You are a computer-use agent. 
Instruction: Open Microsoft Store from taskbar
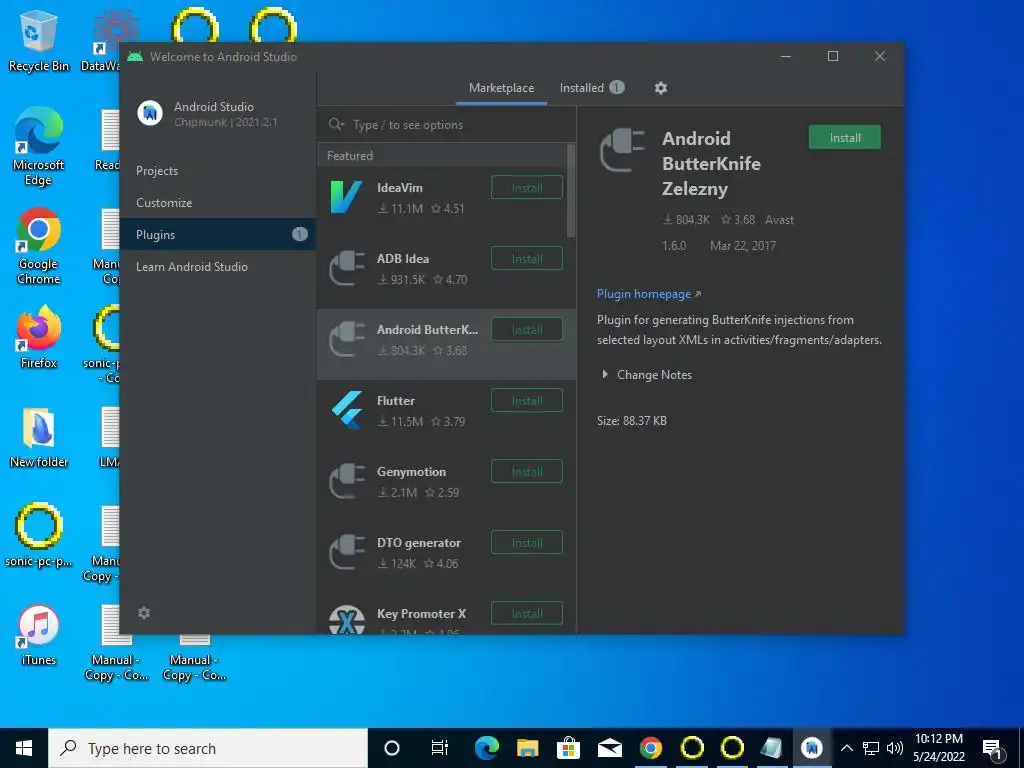click(x=569, y=748)
